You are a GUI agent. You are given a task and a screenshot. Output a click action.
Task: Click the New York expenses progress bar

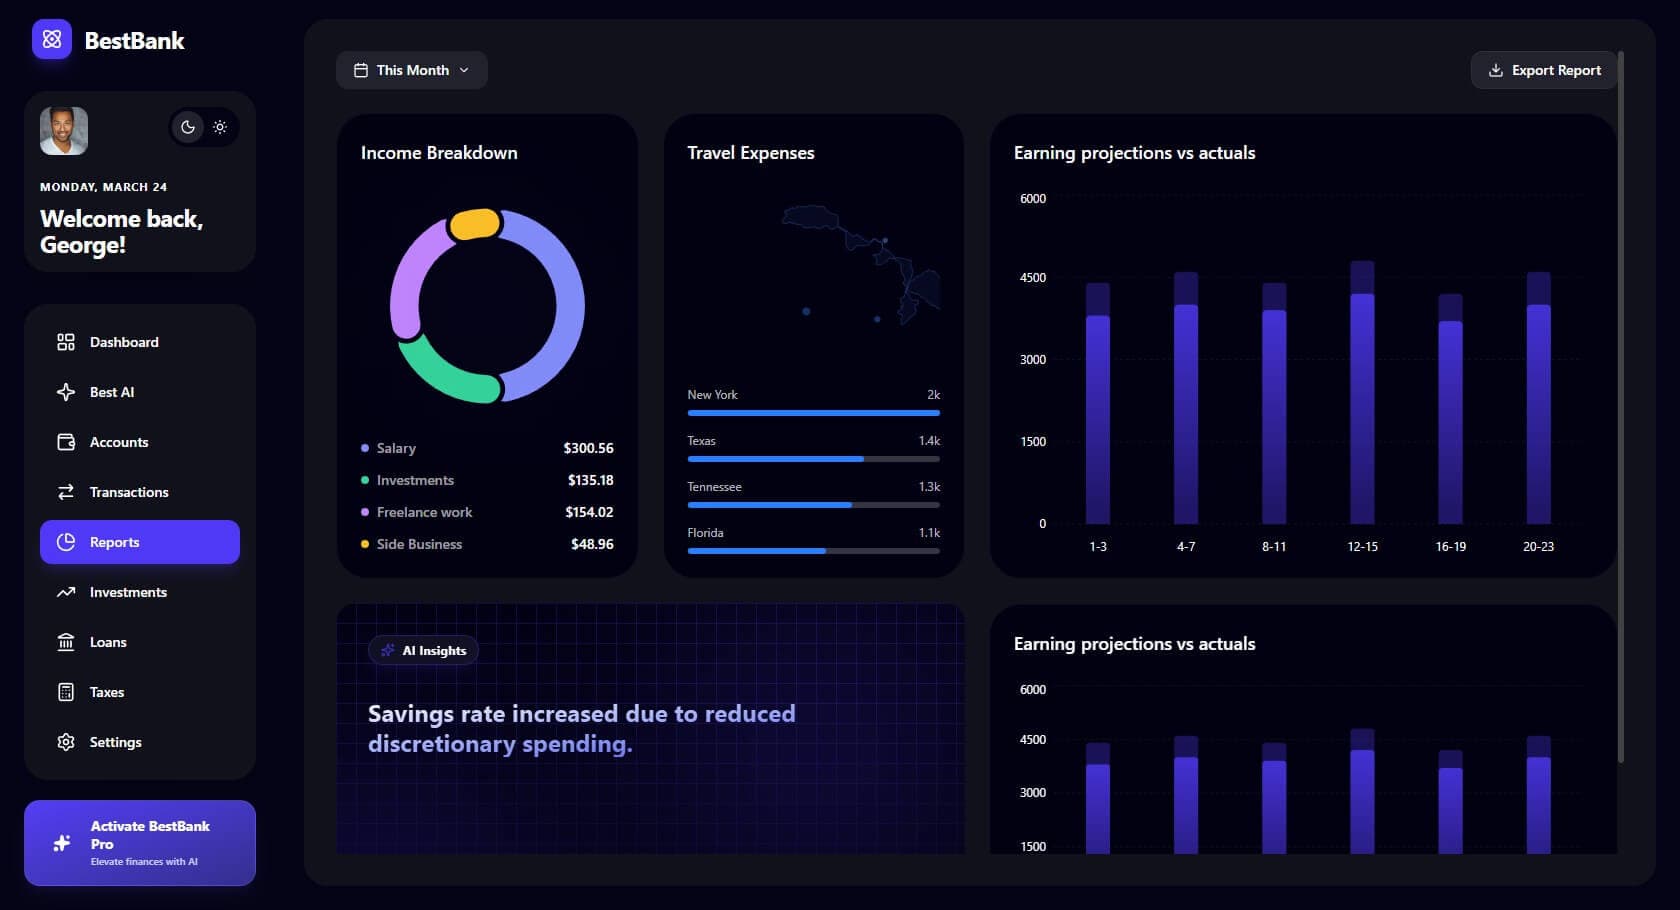click(x=813, y=413)
